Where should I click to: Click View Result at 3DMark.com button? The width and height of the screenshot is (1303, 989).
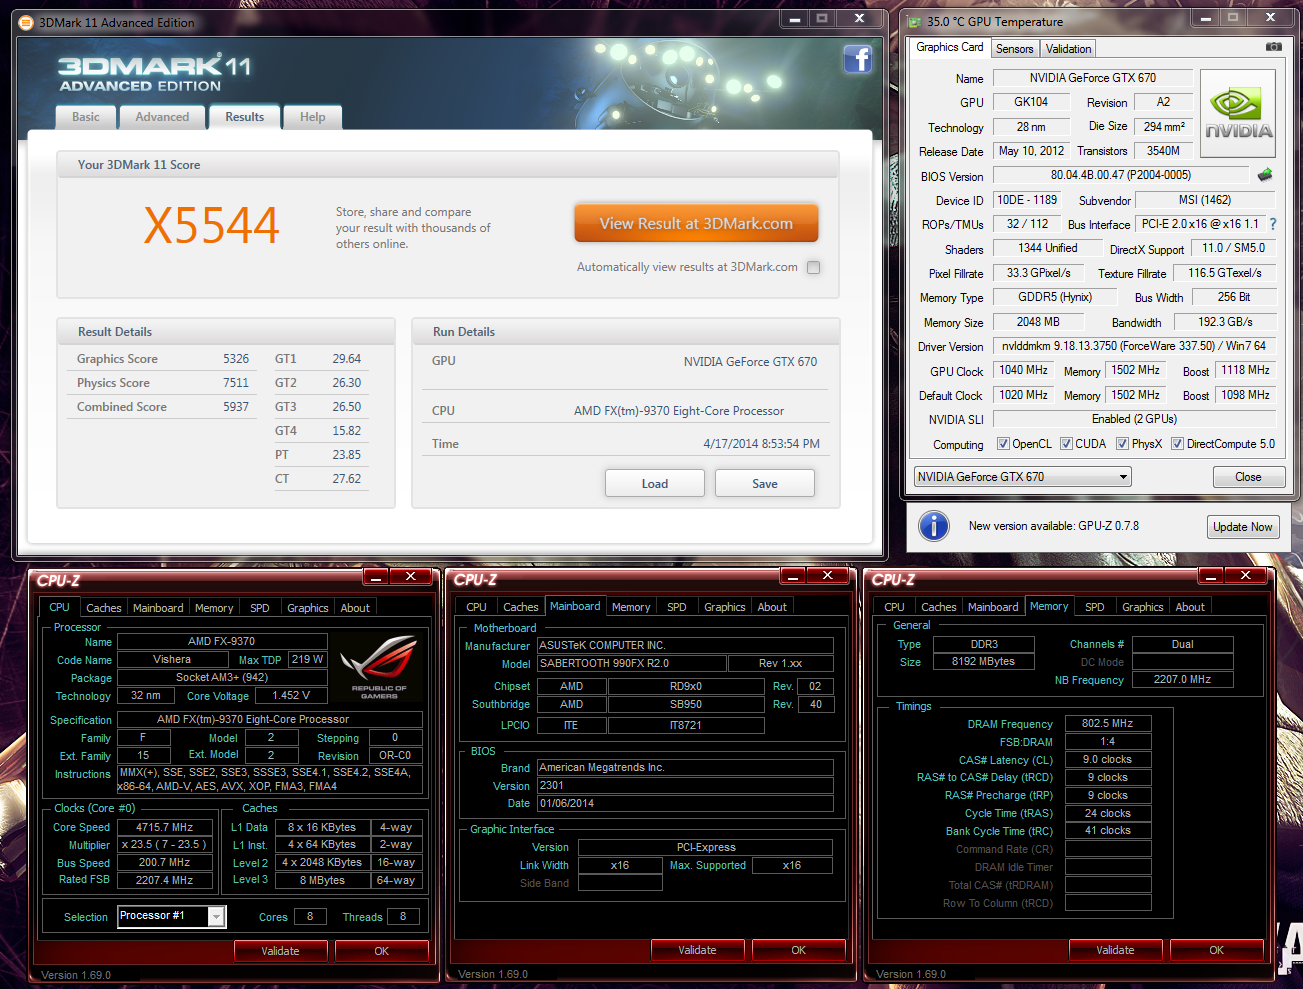click(x=696, y=224)
